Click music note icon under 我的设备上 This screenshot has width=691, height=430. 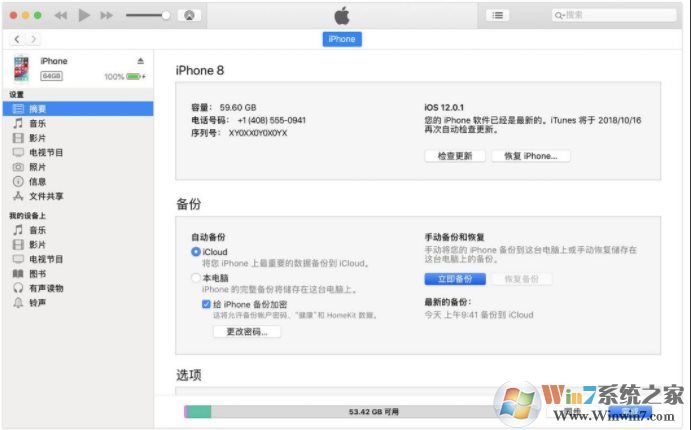point(18,230)
